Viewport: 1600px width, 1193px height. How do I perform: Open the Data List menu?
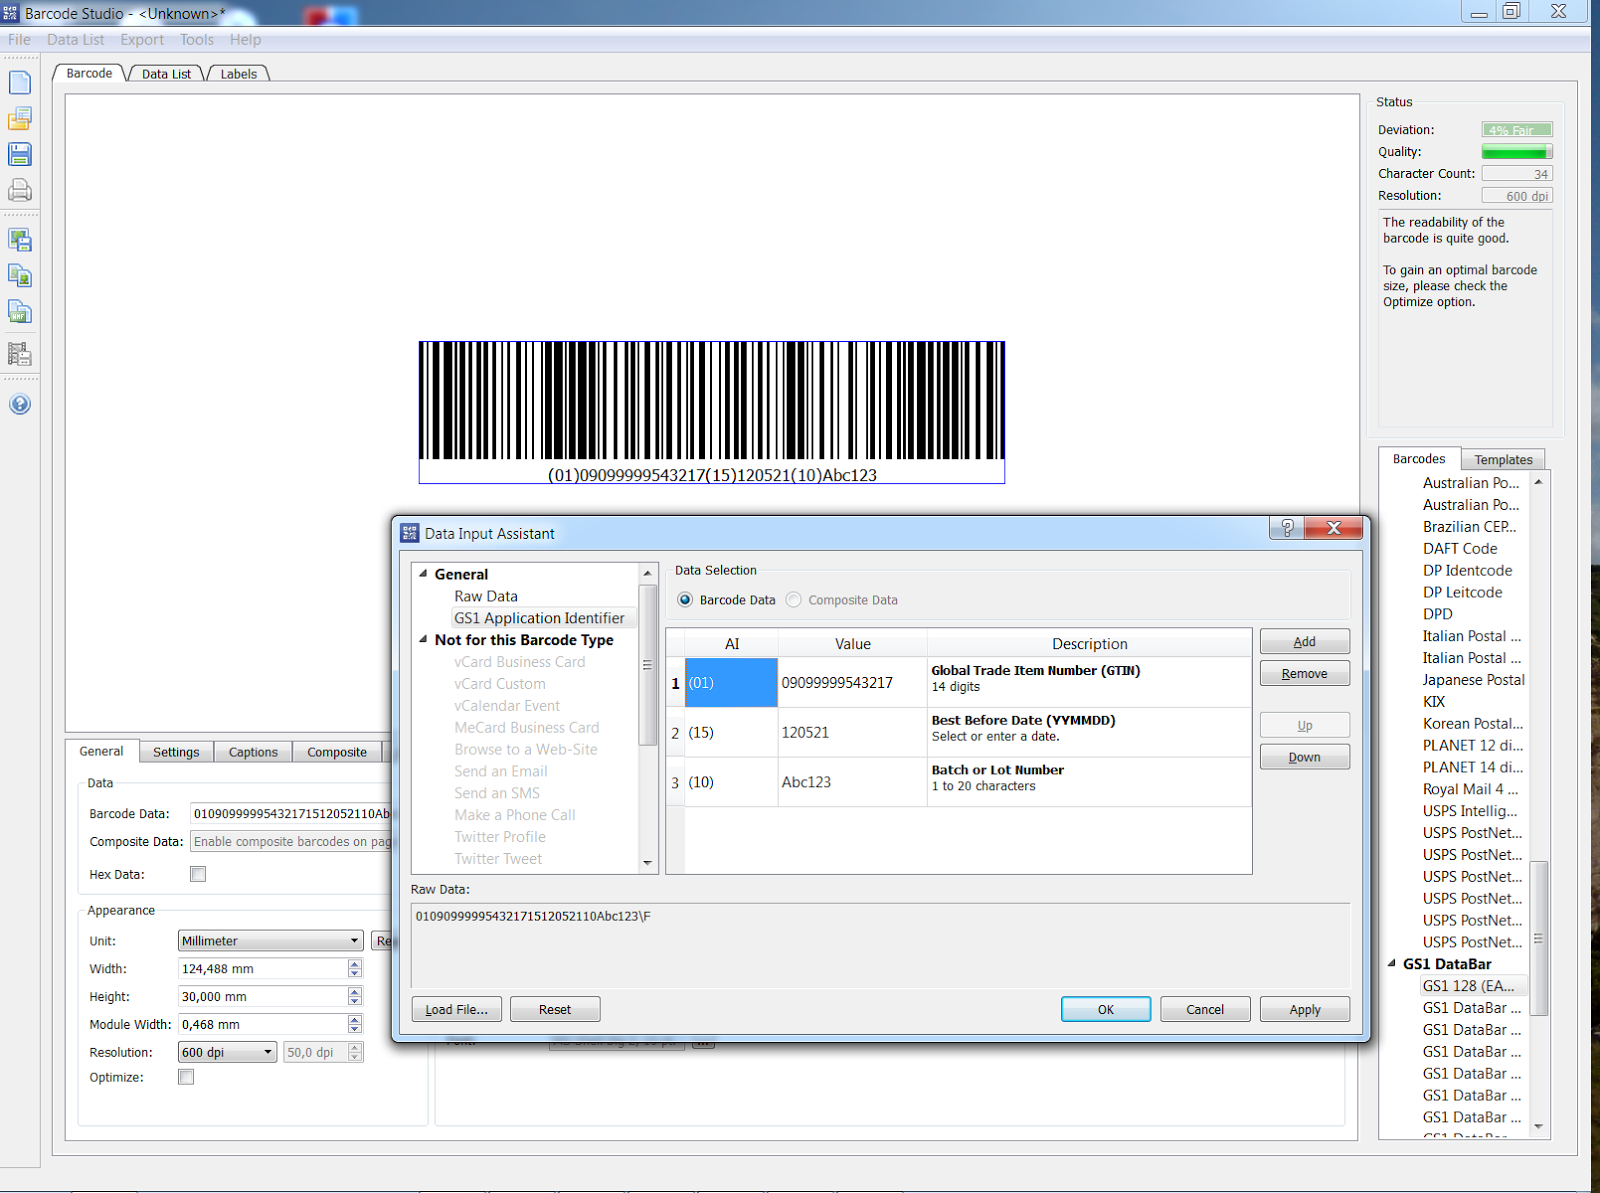pyautogui.click(x=76, y=40)
